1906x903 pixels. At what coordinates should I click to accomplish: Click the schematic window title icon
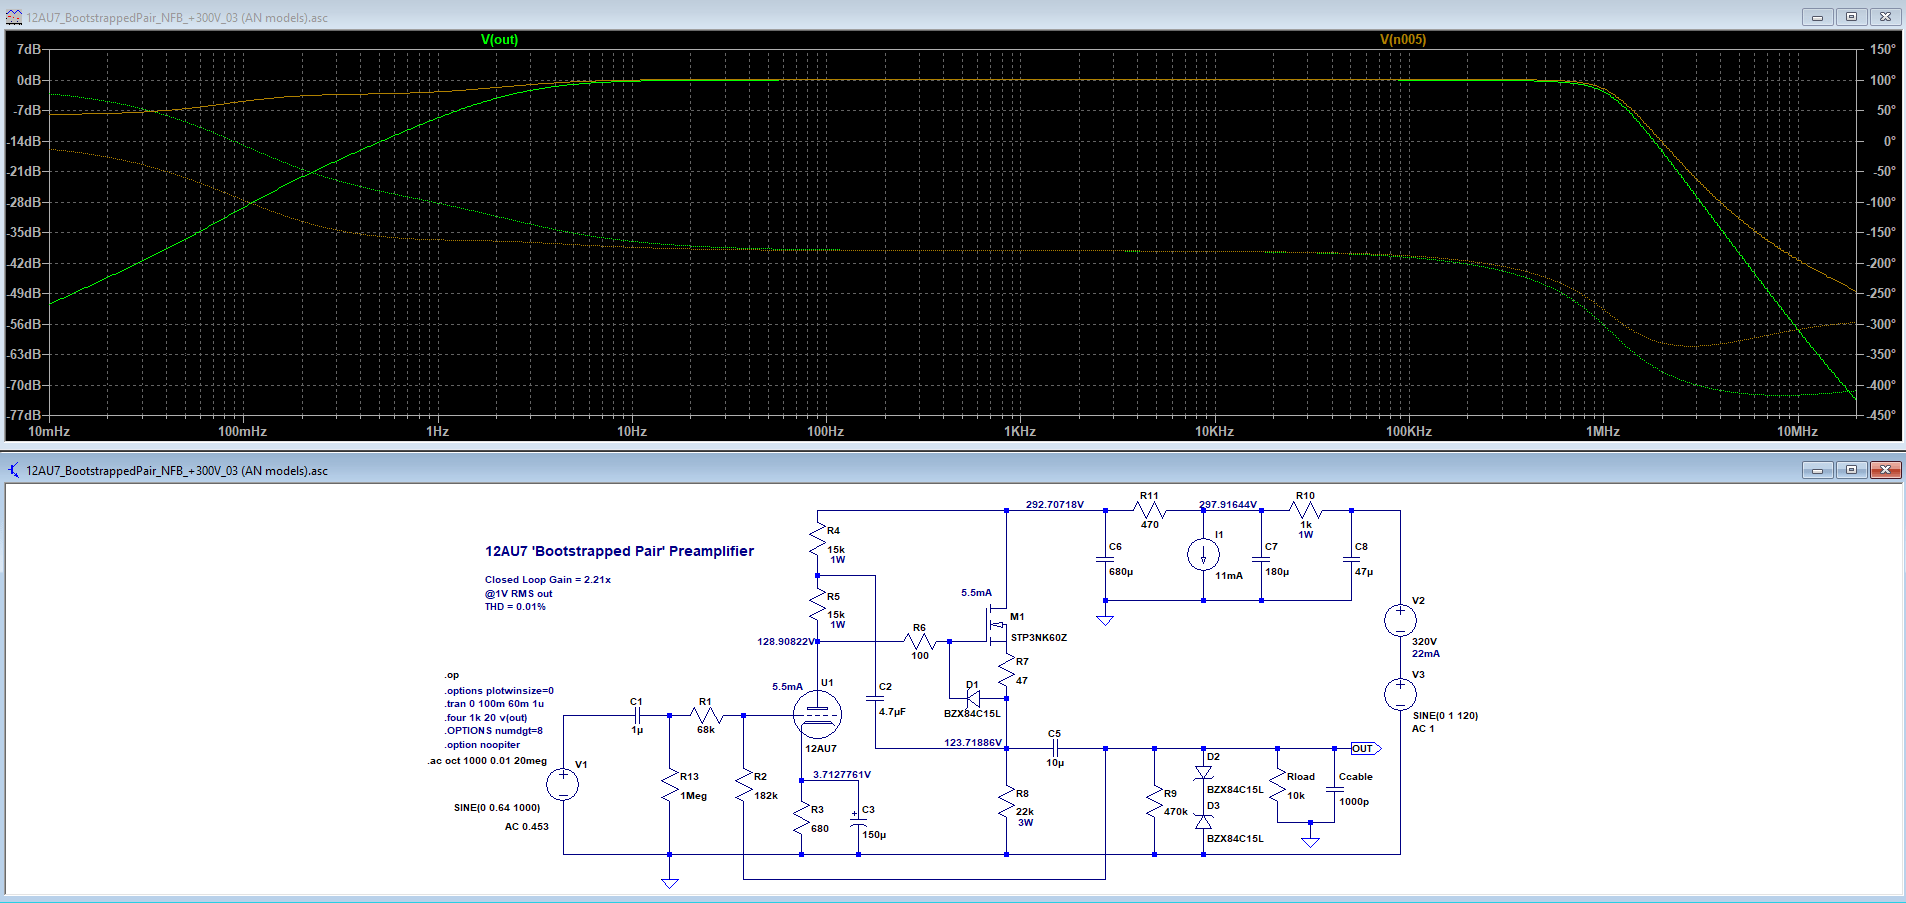click(14, 470)
